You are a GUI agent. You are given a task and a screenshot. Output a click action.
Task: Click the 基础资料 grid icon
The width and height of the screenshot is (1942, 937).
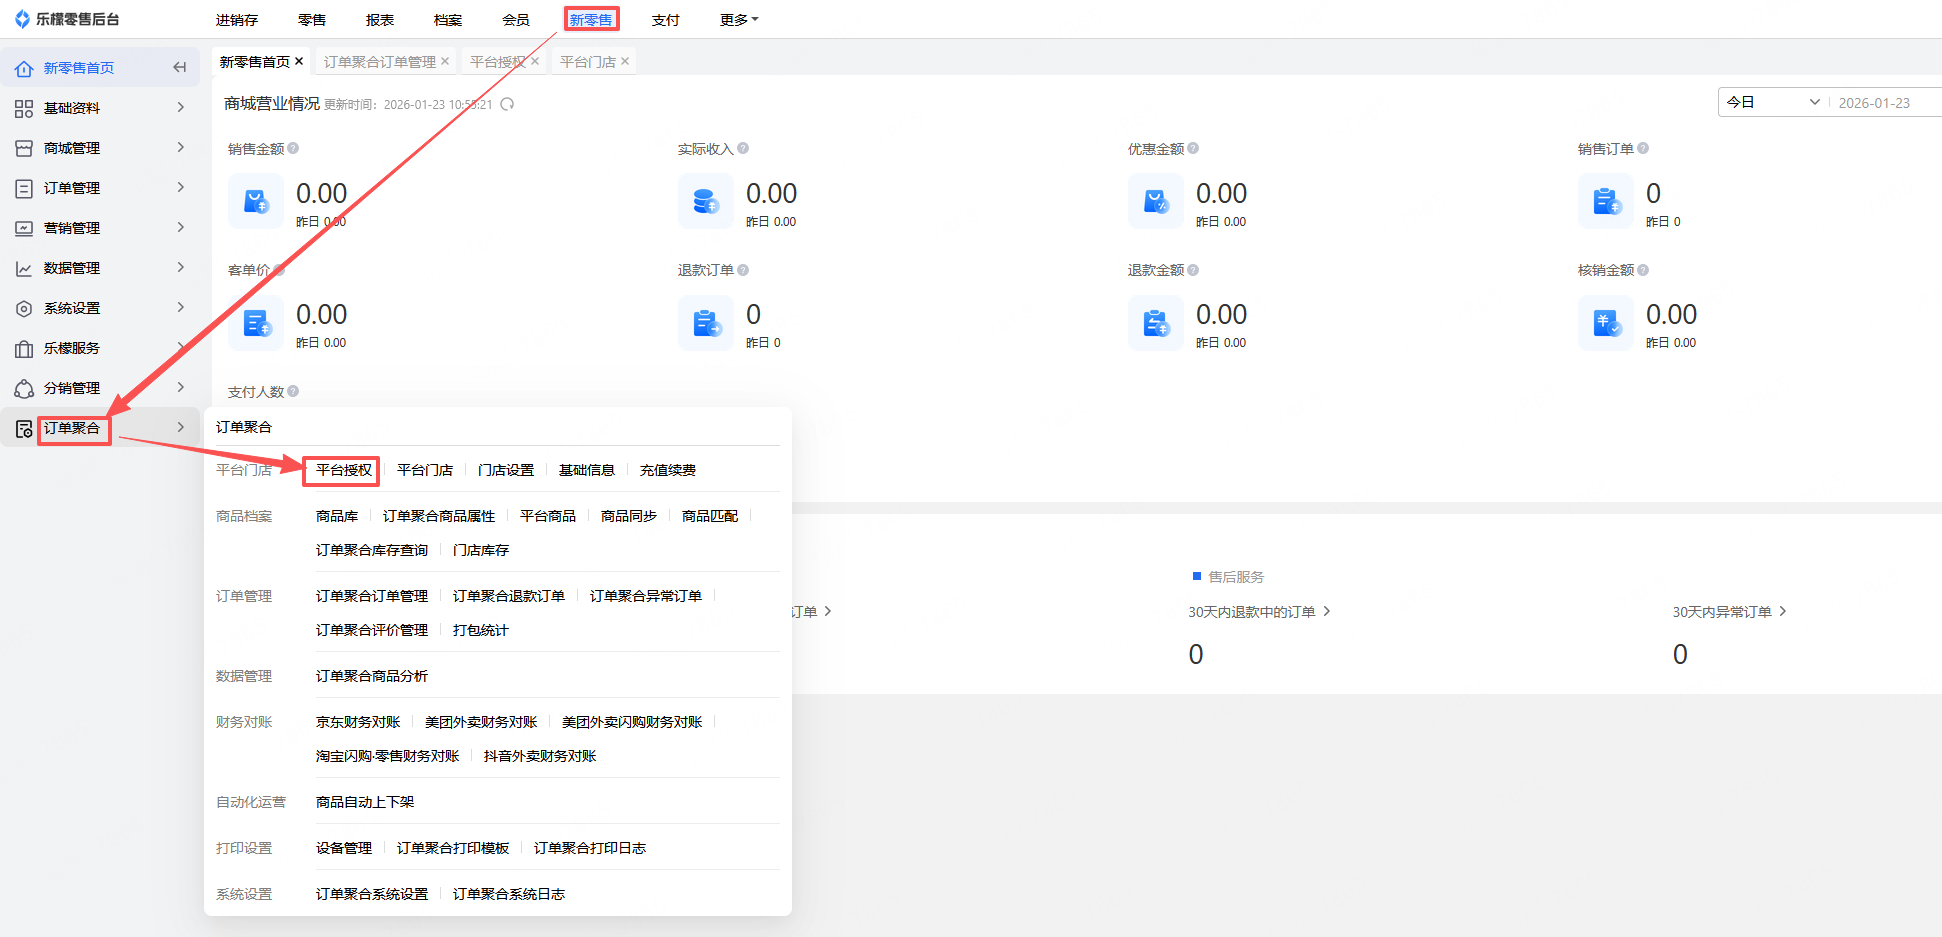(x=24, y=108)
